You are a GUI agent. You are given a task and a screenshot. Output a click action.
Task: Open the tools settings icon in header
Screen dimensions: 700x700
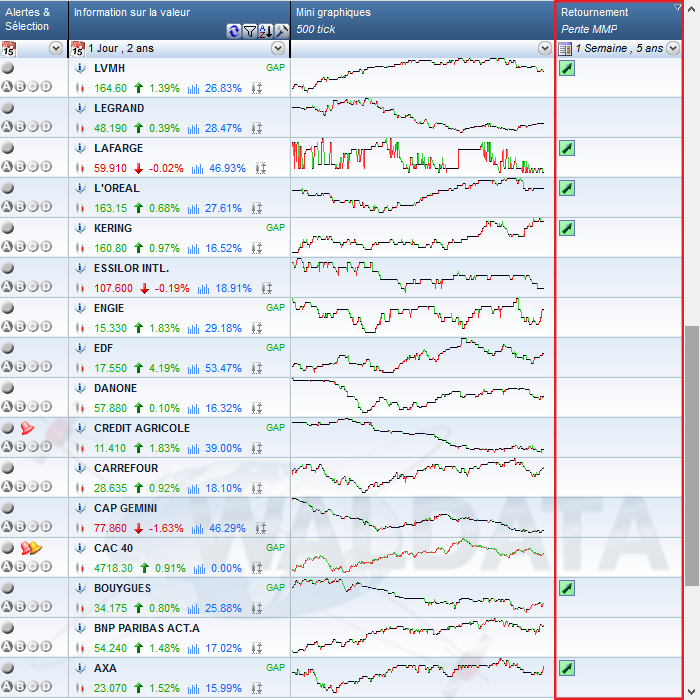[x=282, y=31]
